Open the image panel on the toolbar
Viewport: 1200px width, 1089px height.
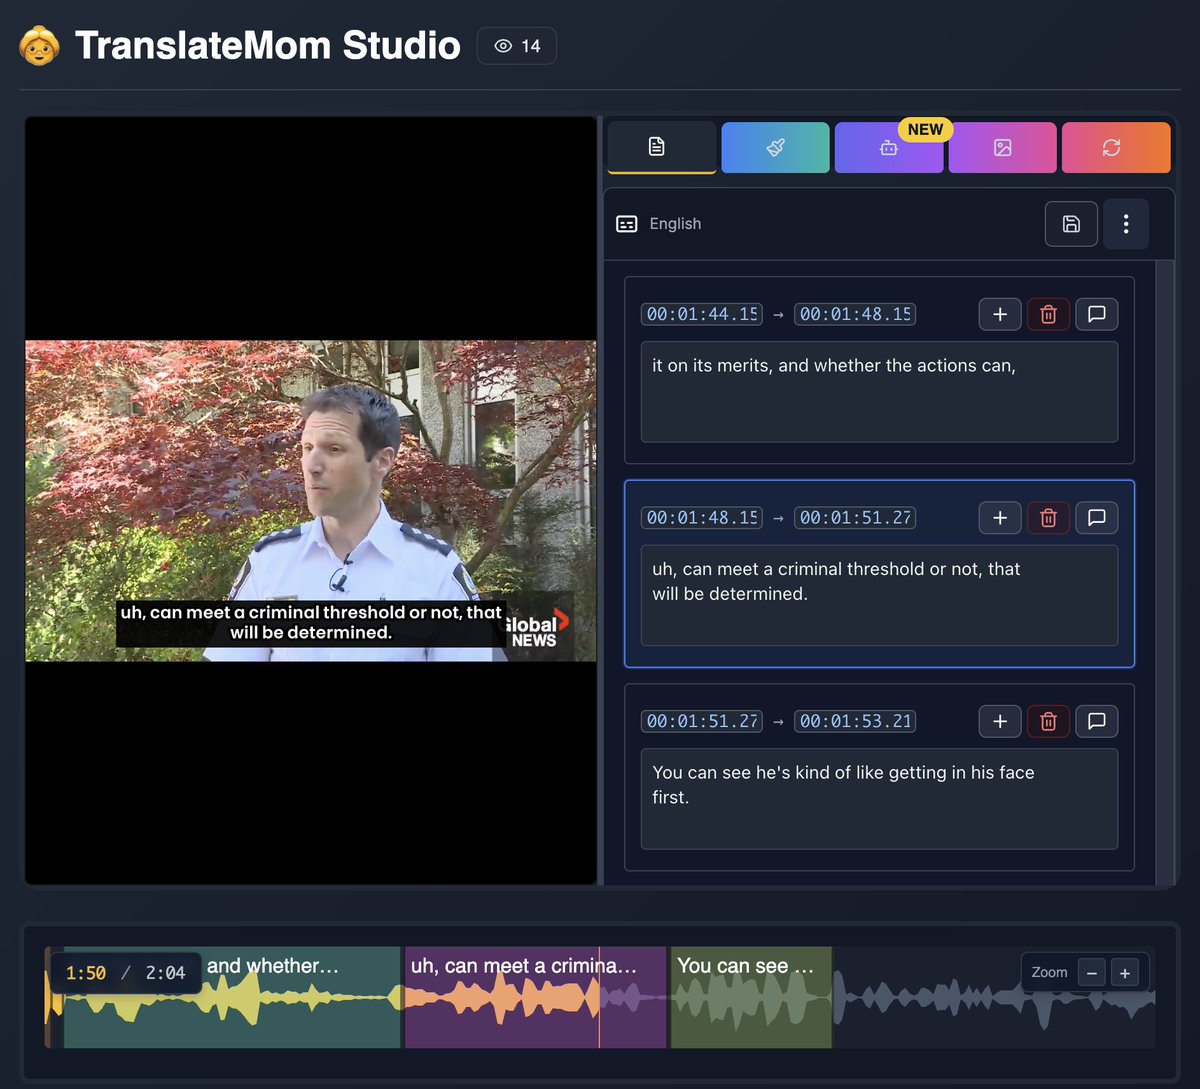pos(1002,147)
